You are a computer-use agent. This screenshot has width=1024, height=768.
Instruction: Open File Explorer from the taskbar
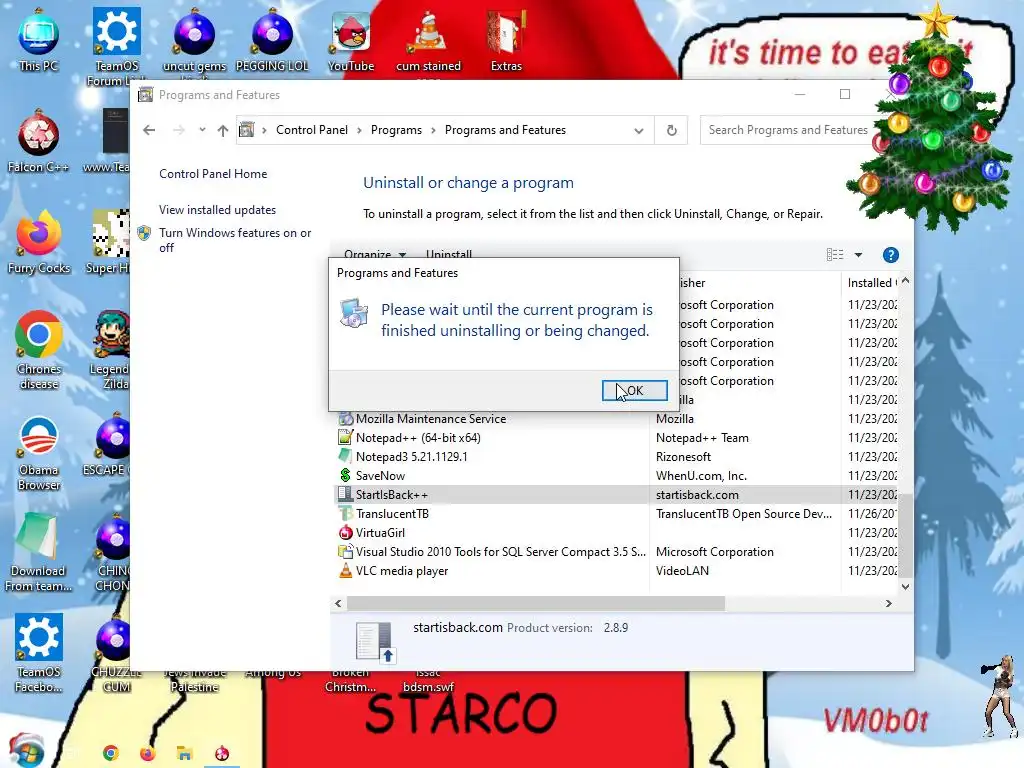[x=185, y=754]
